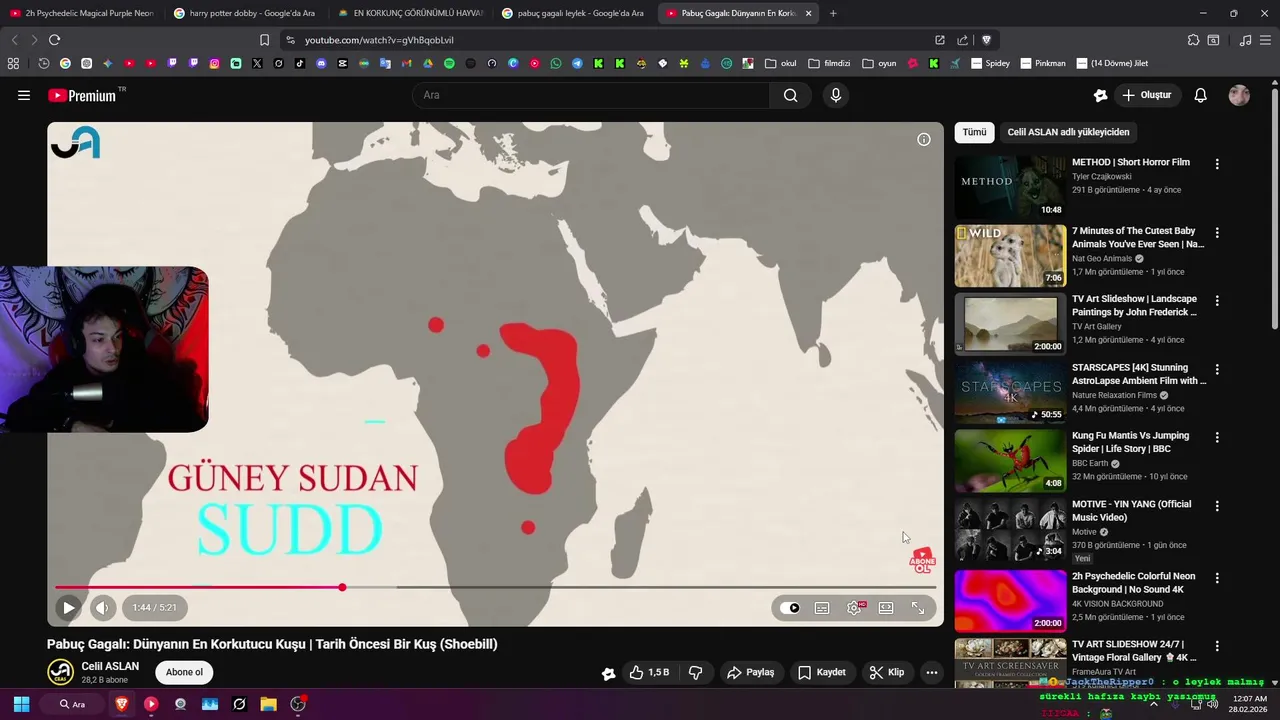Open options for 2h Psychedelic Colorful Neon
This screenshot has width=1280, height=720.
[x=1217, y=578]
